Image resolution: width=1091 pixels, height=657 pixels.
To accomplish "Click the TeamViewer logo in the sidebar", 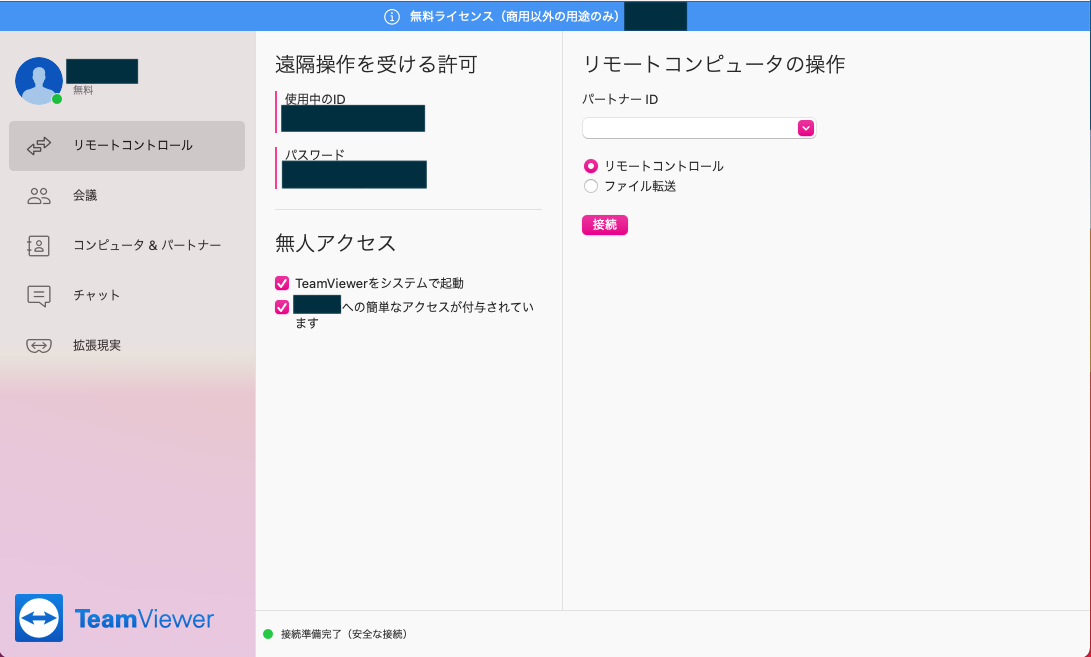I will click(39, 618).
